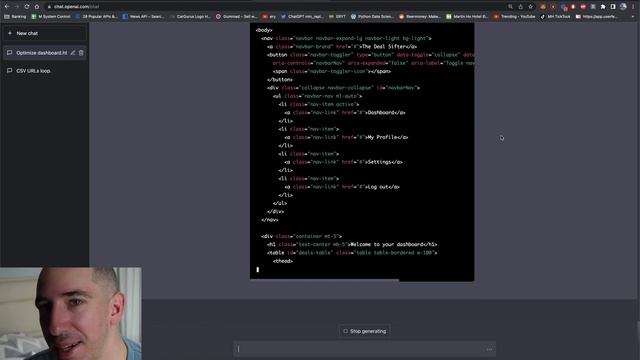The height and width of the screenshot is (360, 640).
Task: Open the Python Data Science bookmark
Action: [x=372, y=17]
